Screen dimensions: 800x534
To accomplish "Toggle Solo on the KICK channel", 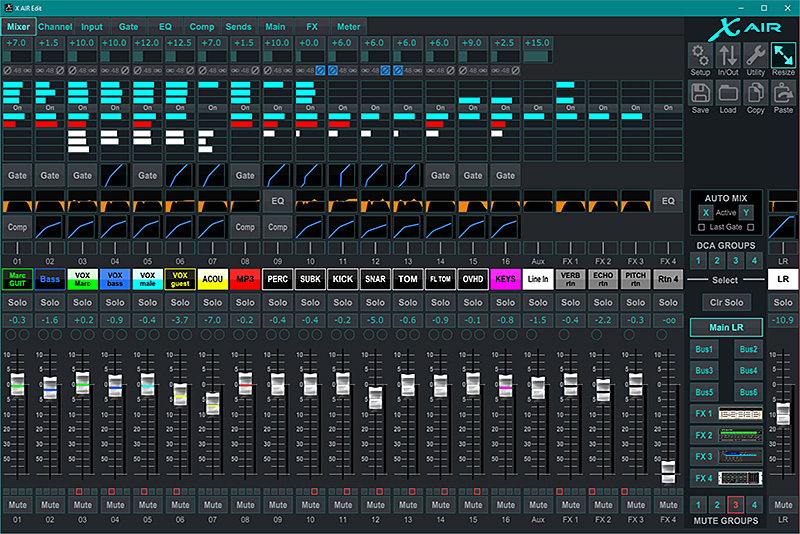I will [343, 302].
